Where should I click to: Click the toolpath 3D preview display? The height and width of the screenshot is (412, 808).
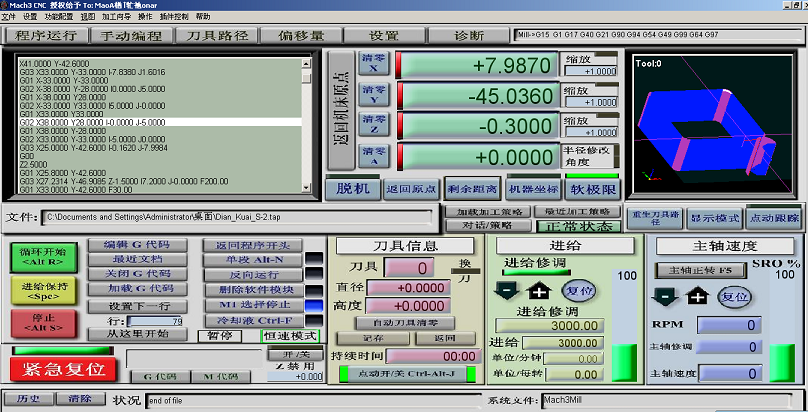coord(712,124)
